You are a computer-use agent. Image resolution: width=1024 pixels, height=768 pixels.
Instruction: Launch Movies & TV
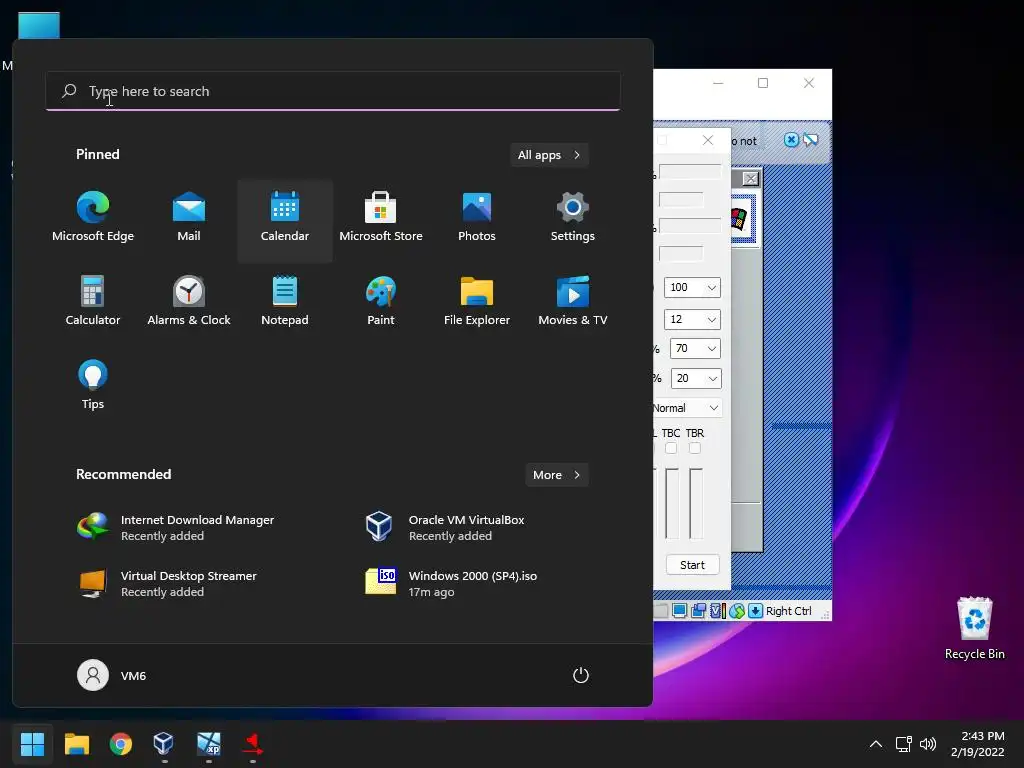(573, 302)
